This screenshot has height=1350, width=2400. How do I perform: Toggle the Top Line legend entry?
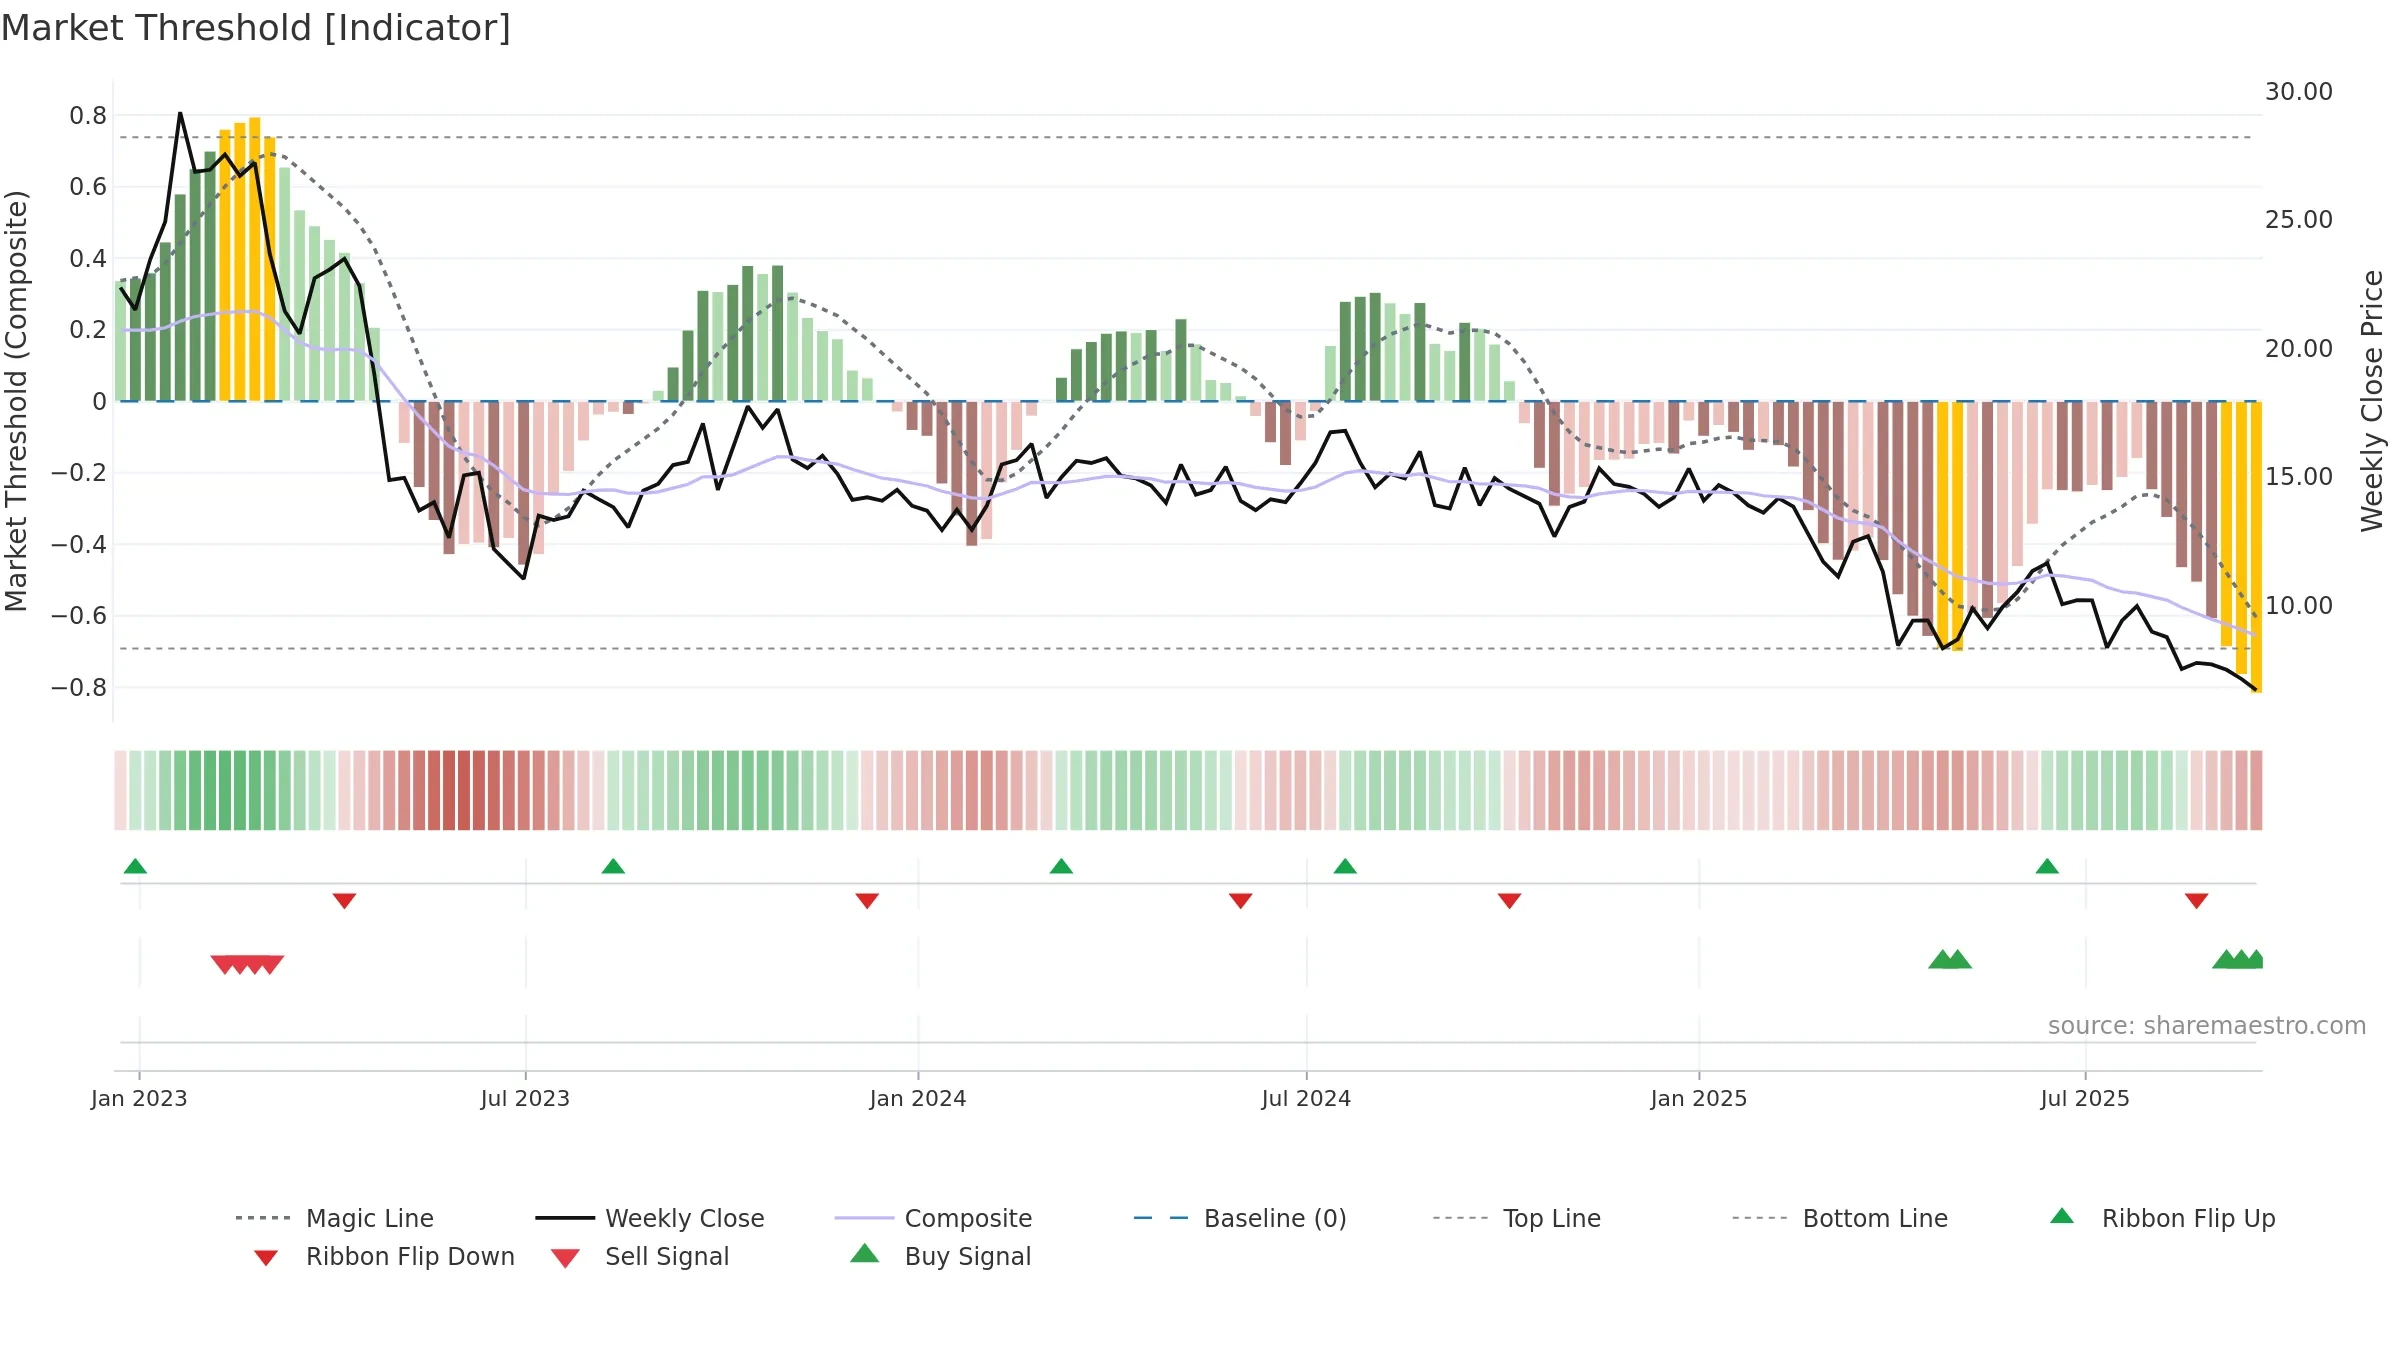pos(1517,1218)
